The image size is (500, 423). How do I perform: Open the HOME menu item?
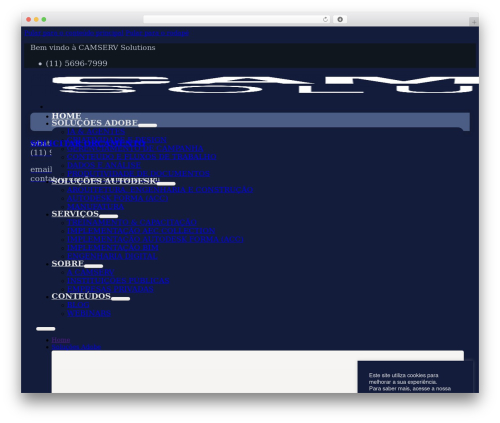coord(66,116)
